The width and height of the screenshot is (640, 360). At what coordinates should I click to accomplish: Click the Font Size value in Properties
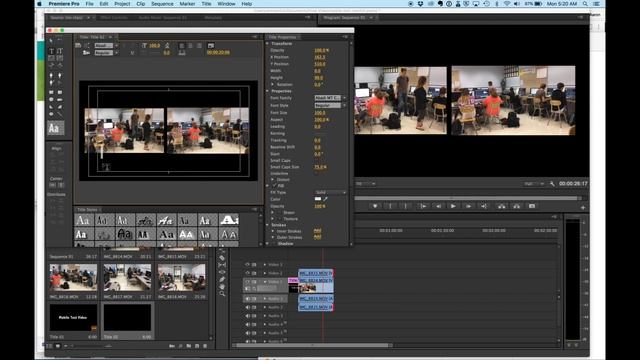click(x=320, y=113)
